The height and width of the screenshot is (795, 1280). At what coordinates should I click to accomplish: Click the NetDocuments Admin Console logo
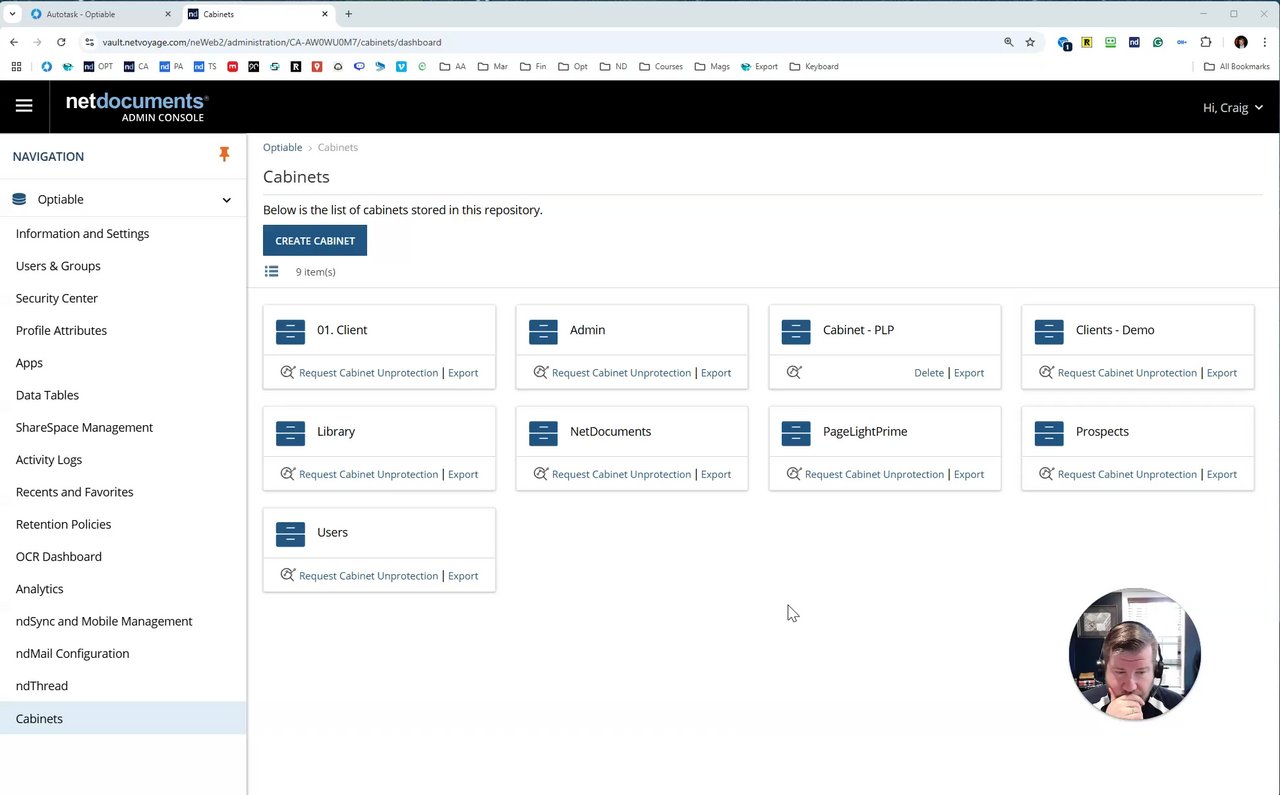(x=137, y=107)
